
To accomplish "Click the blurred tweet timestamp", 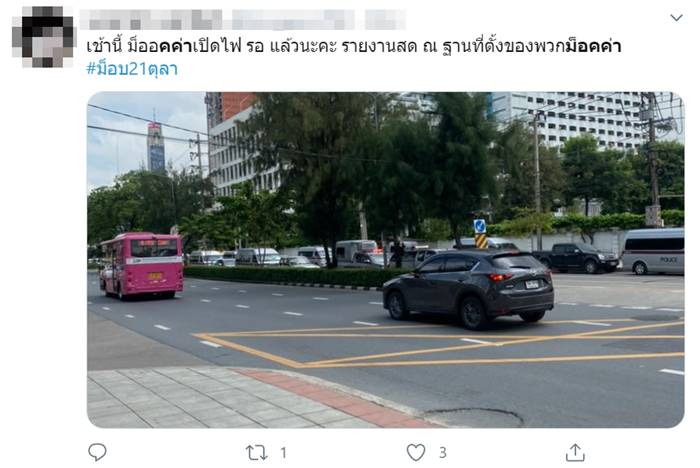I will pyautogui.click(x=385, y=20).
